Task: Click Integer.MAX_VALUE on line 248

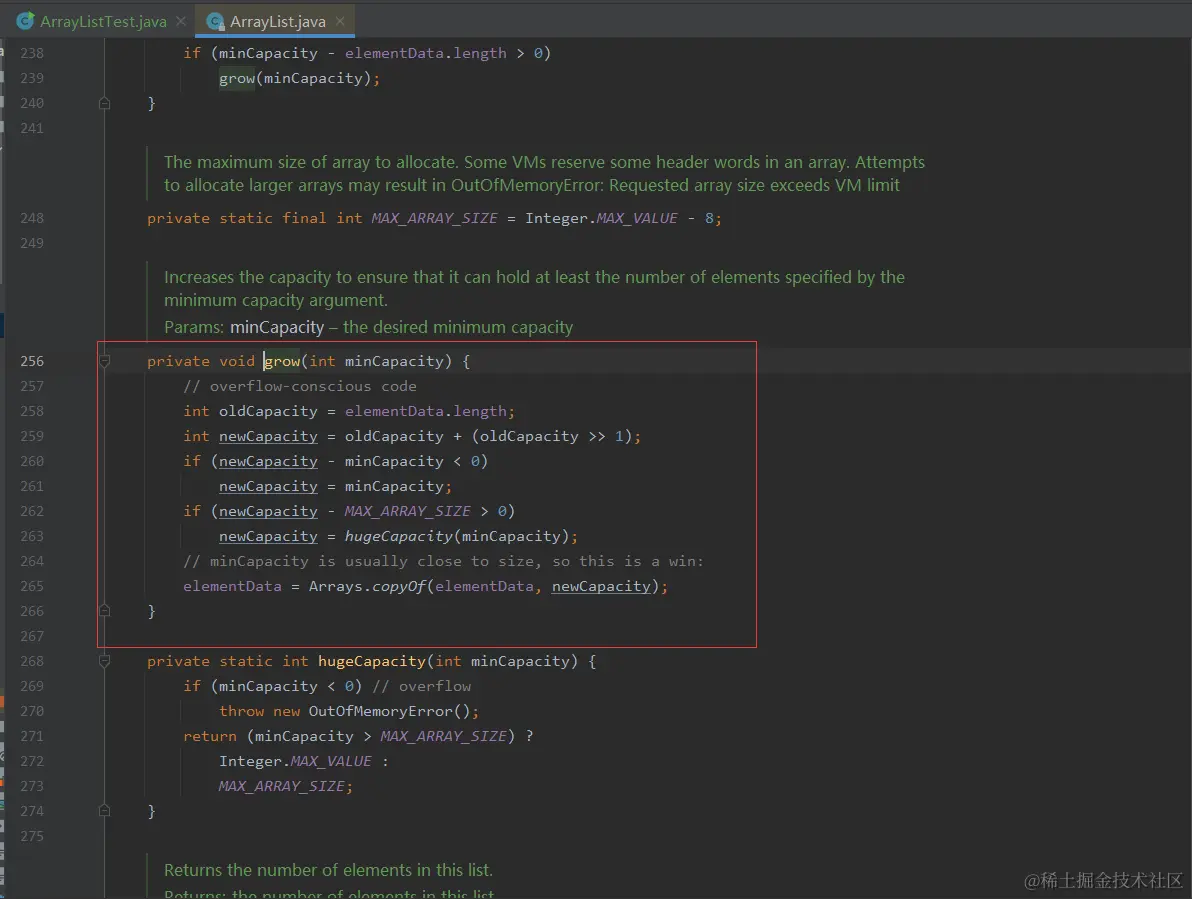Action: (x=601, y=218)
